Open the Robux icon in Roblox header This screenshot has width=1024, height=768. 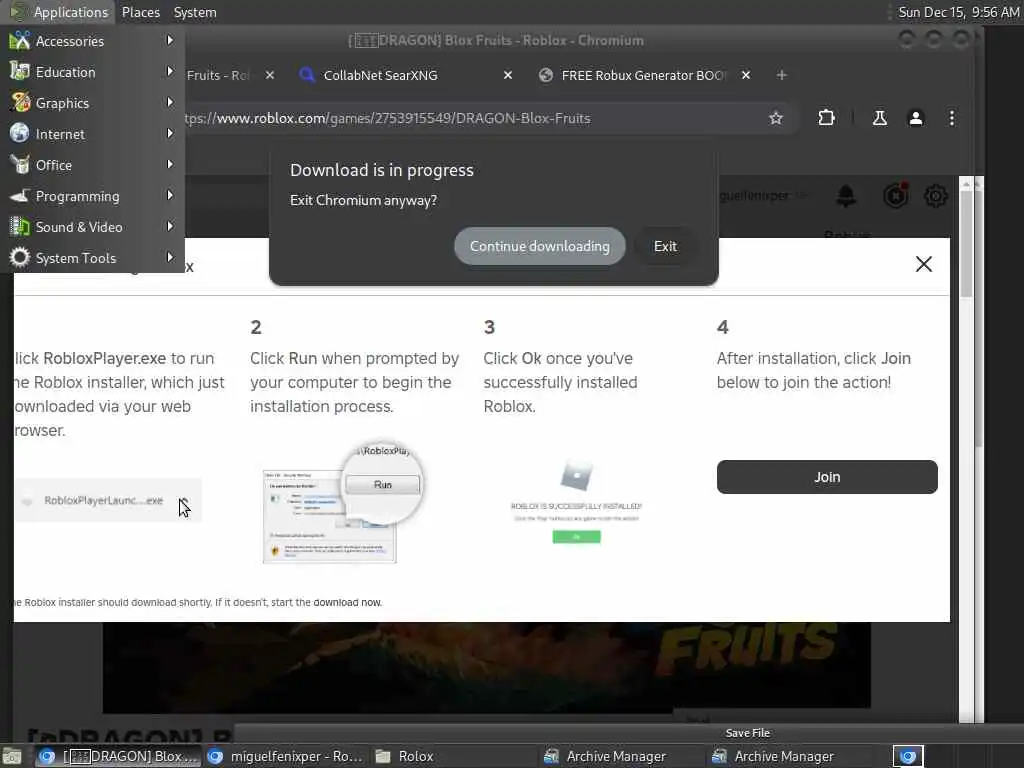pyautogui.click(x=895, y=196)
